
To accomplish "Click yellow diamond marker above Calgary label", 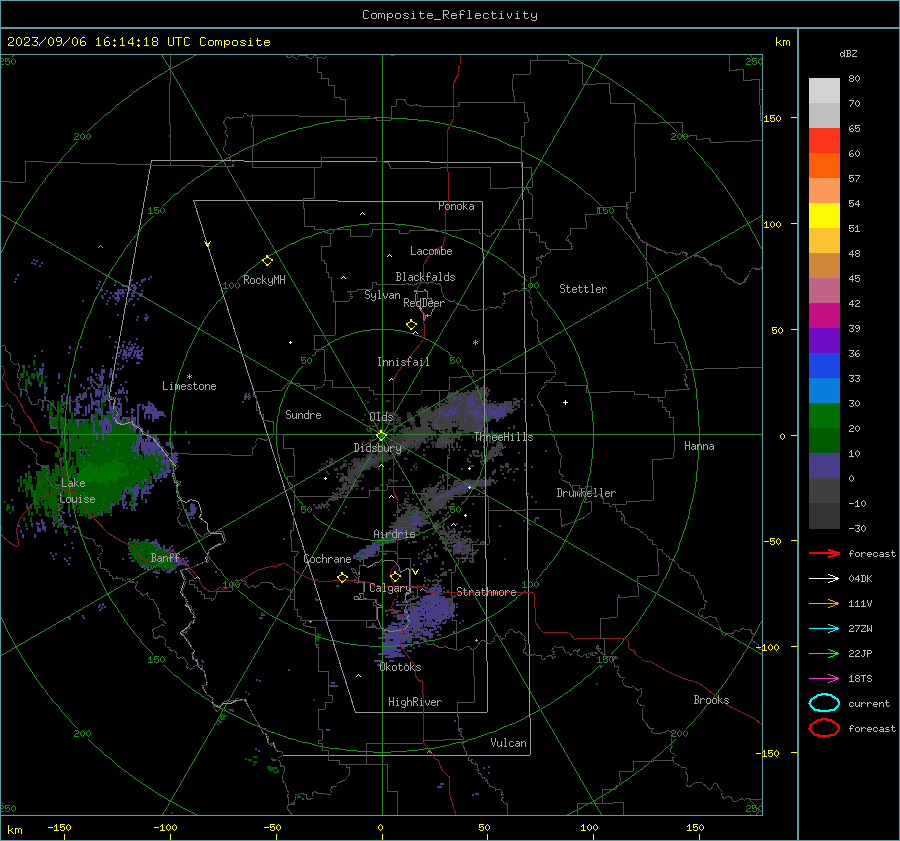I will point(395,576).
